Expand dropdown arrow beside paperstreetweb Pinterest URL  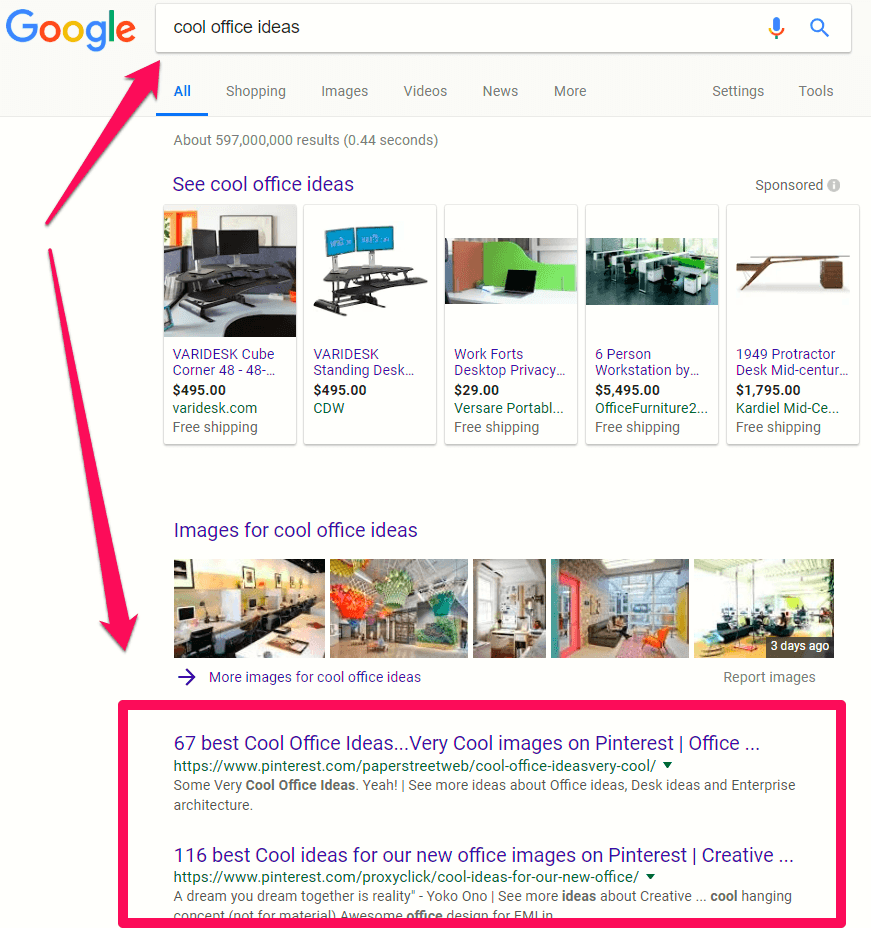point(667,765)
